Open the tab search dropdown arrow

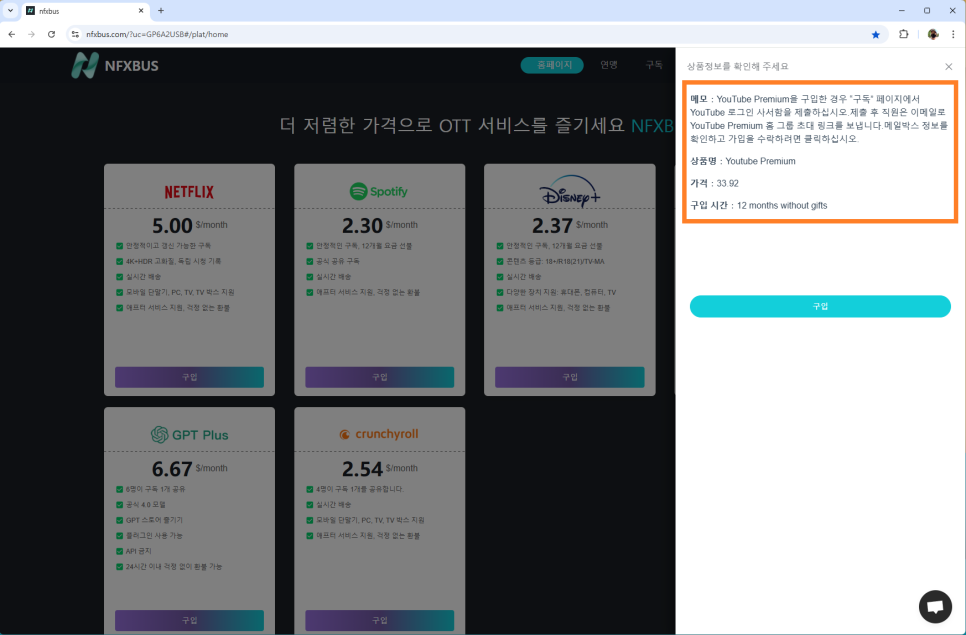[x=10, y=10]
